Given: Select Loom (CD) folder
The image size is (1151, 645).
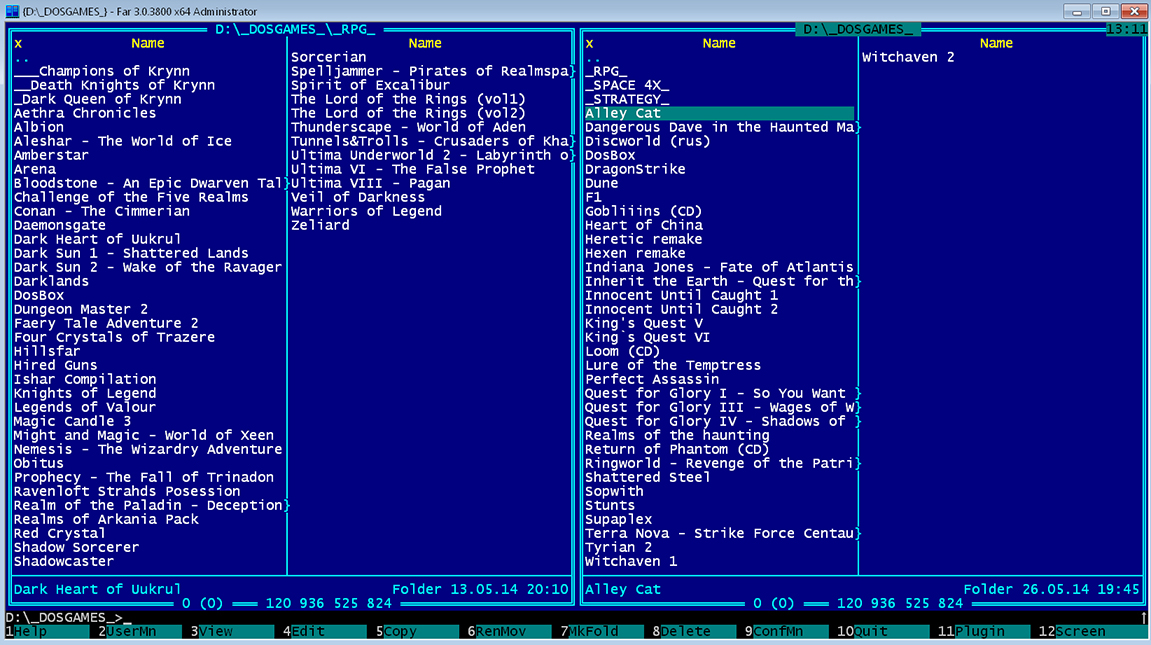Looking at the screenshot, I should (x=622, y=351).
